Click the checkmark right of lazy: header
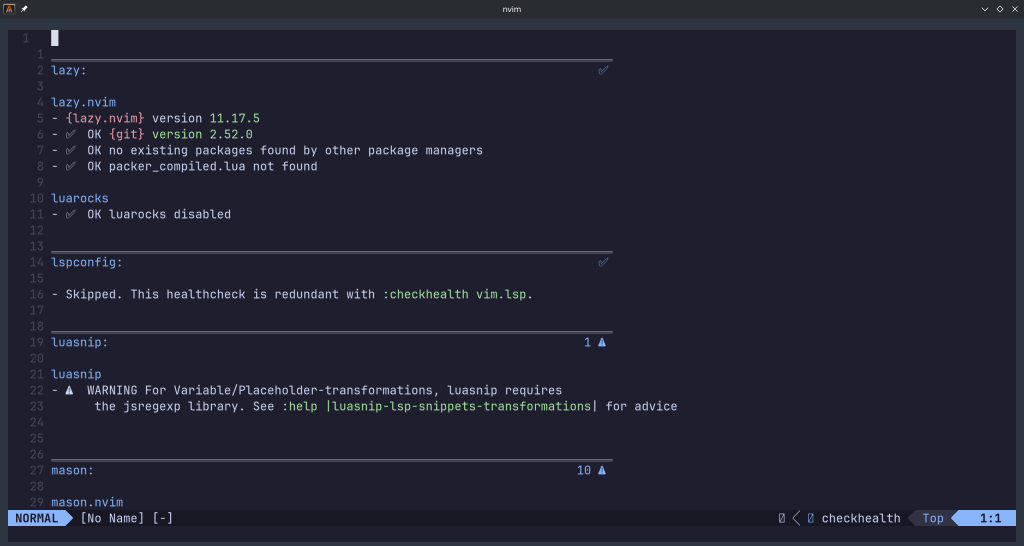 click(603, 71)
